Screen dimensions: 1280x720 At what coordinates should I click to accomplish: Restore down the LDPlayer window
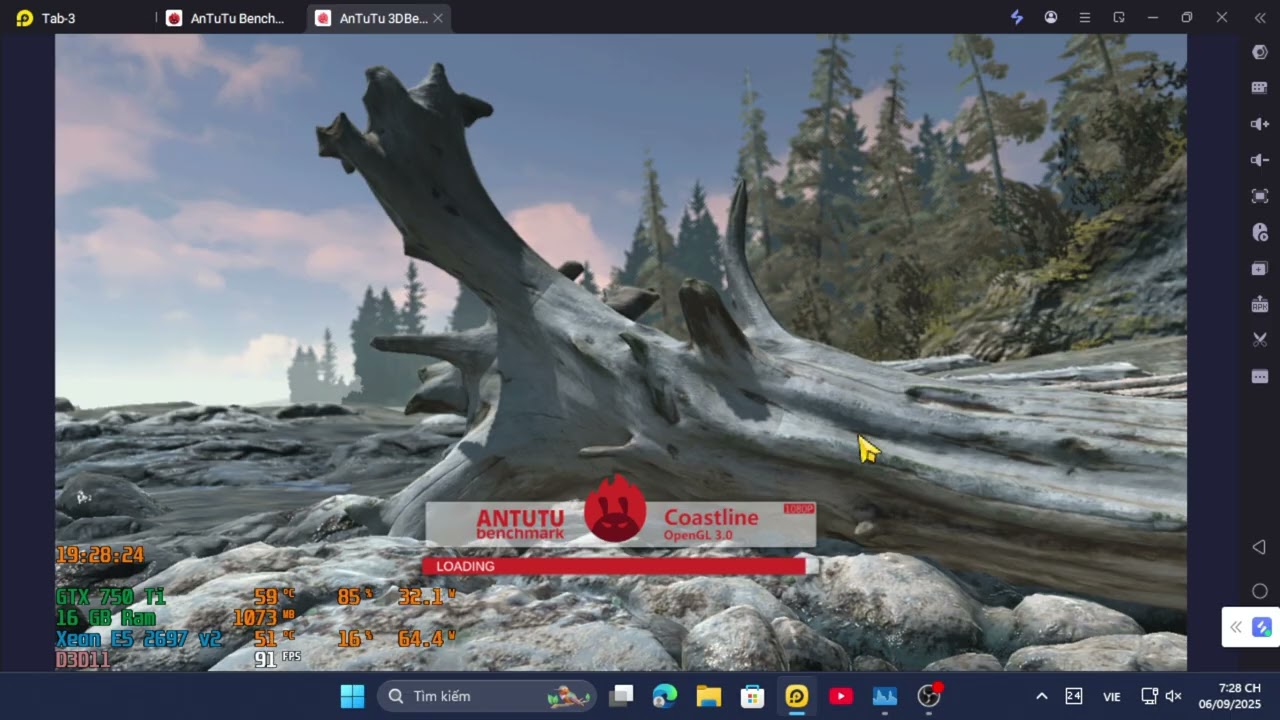click(x=1187, y=17)
